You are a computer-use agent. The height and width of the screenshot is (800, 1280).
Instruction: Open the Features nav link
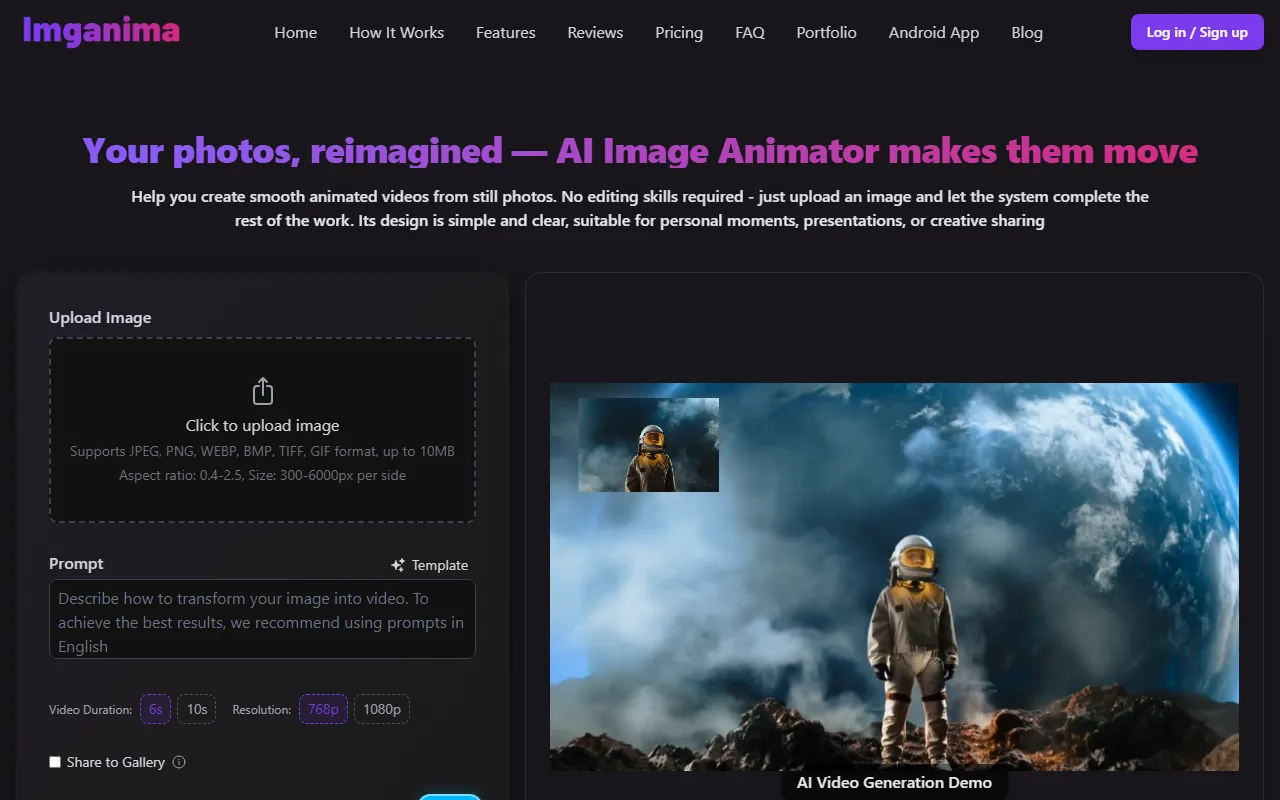point(505,32)
